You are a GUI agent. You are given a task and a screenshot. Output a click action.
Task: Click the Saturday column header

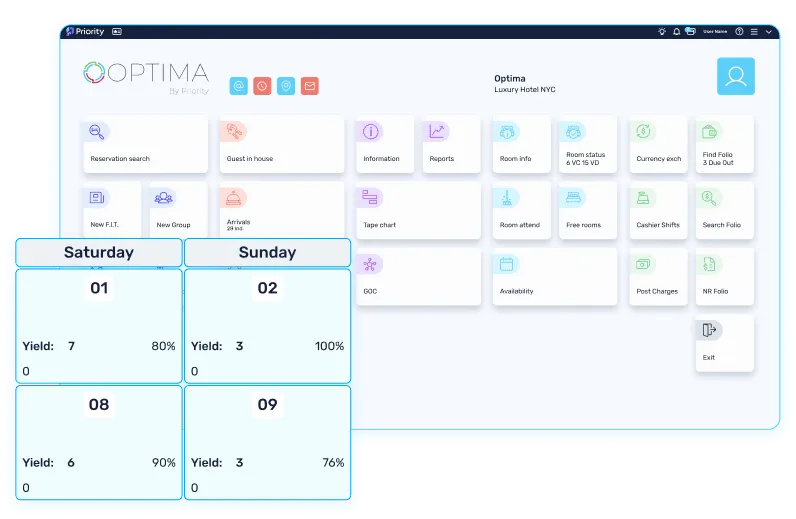tap(99, 252)
